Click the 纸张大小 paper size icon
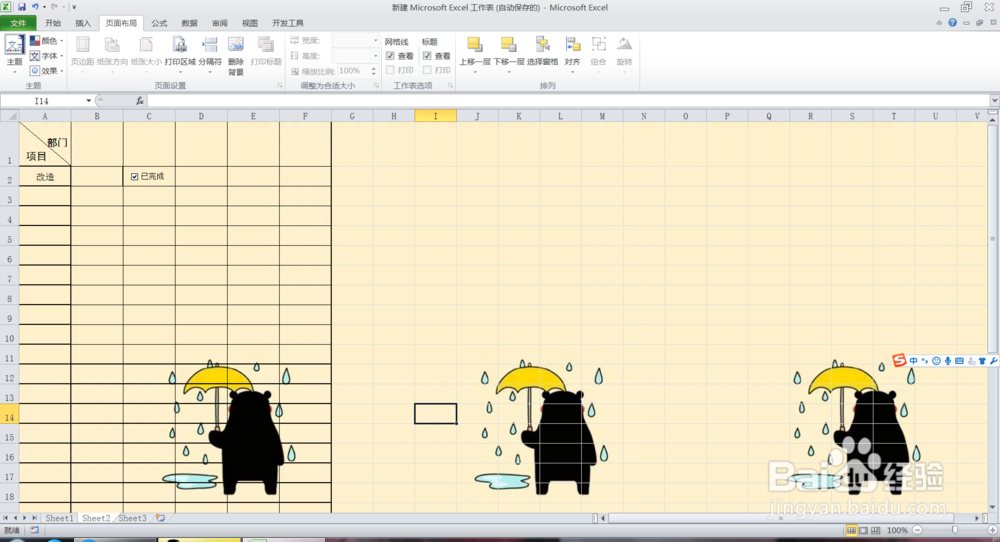The width and height of the screenshot is (1000, 542). click(146, 45)
